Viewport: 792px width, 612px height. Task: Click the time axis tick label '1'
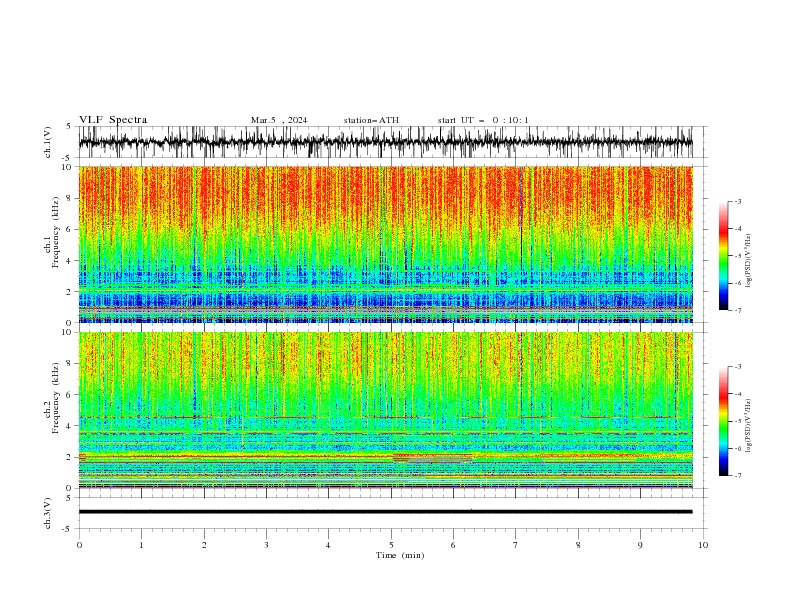141,545
